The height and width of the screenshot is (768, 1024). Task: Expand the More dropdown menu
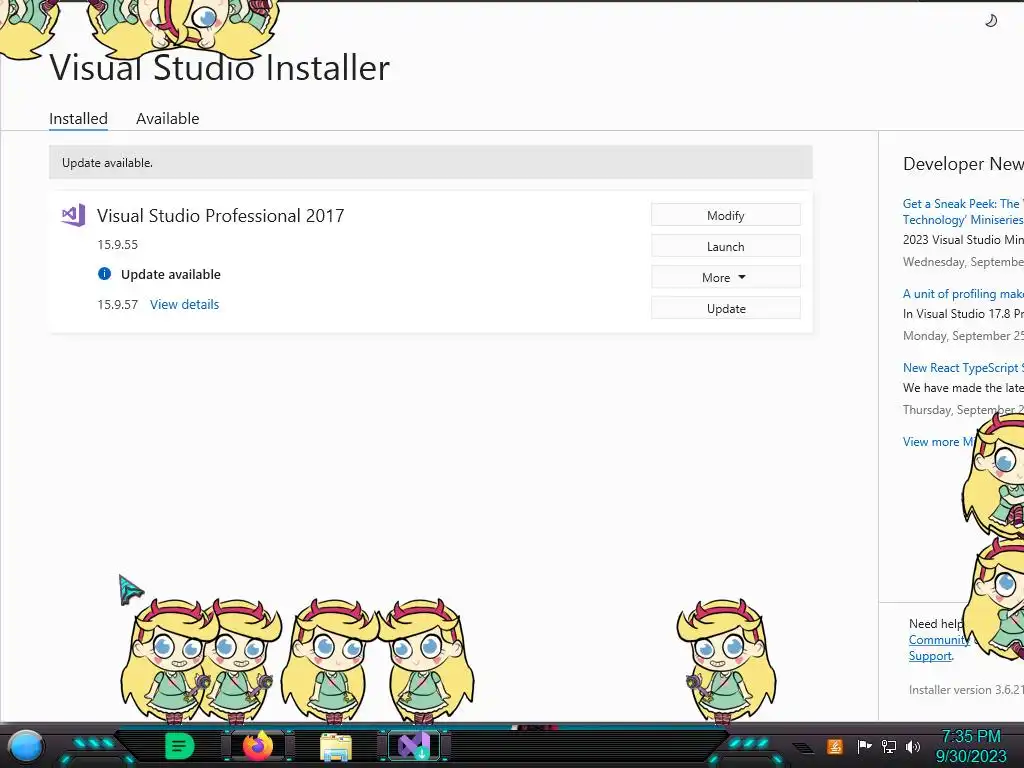tap(726, 278)
